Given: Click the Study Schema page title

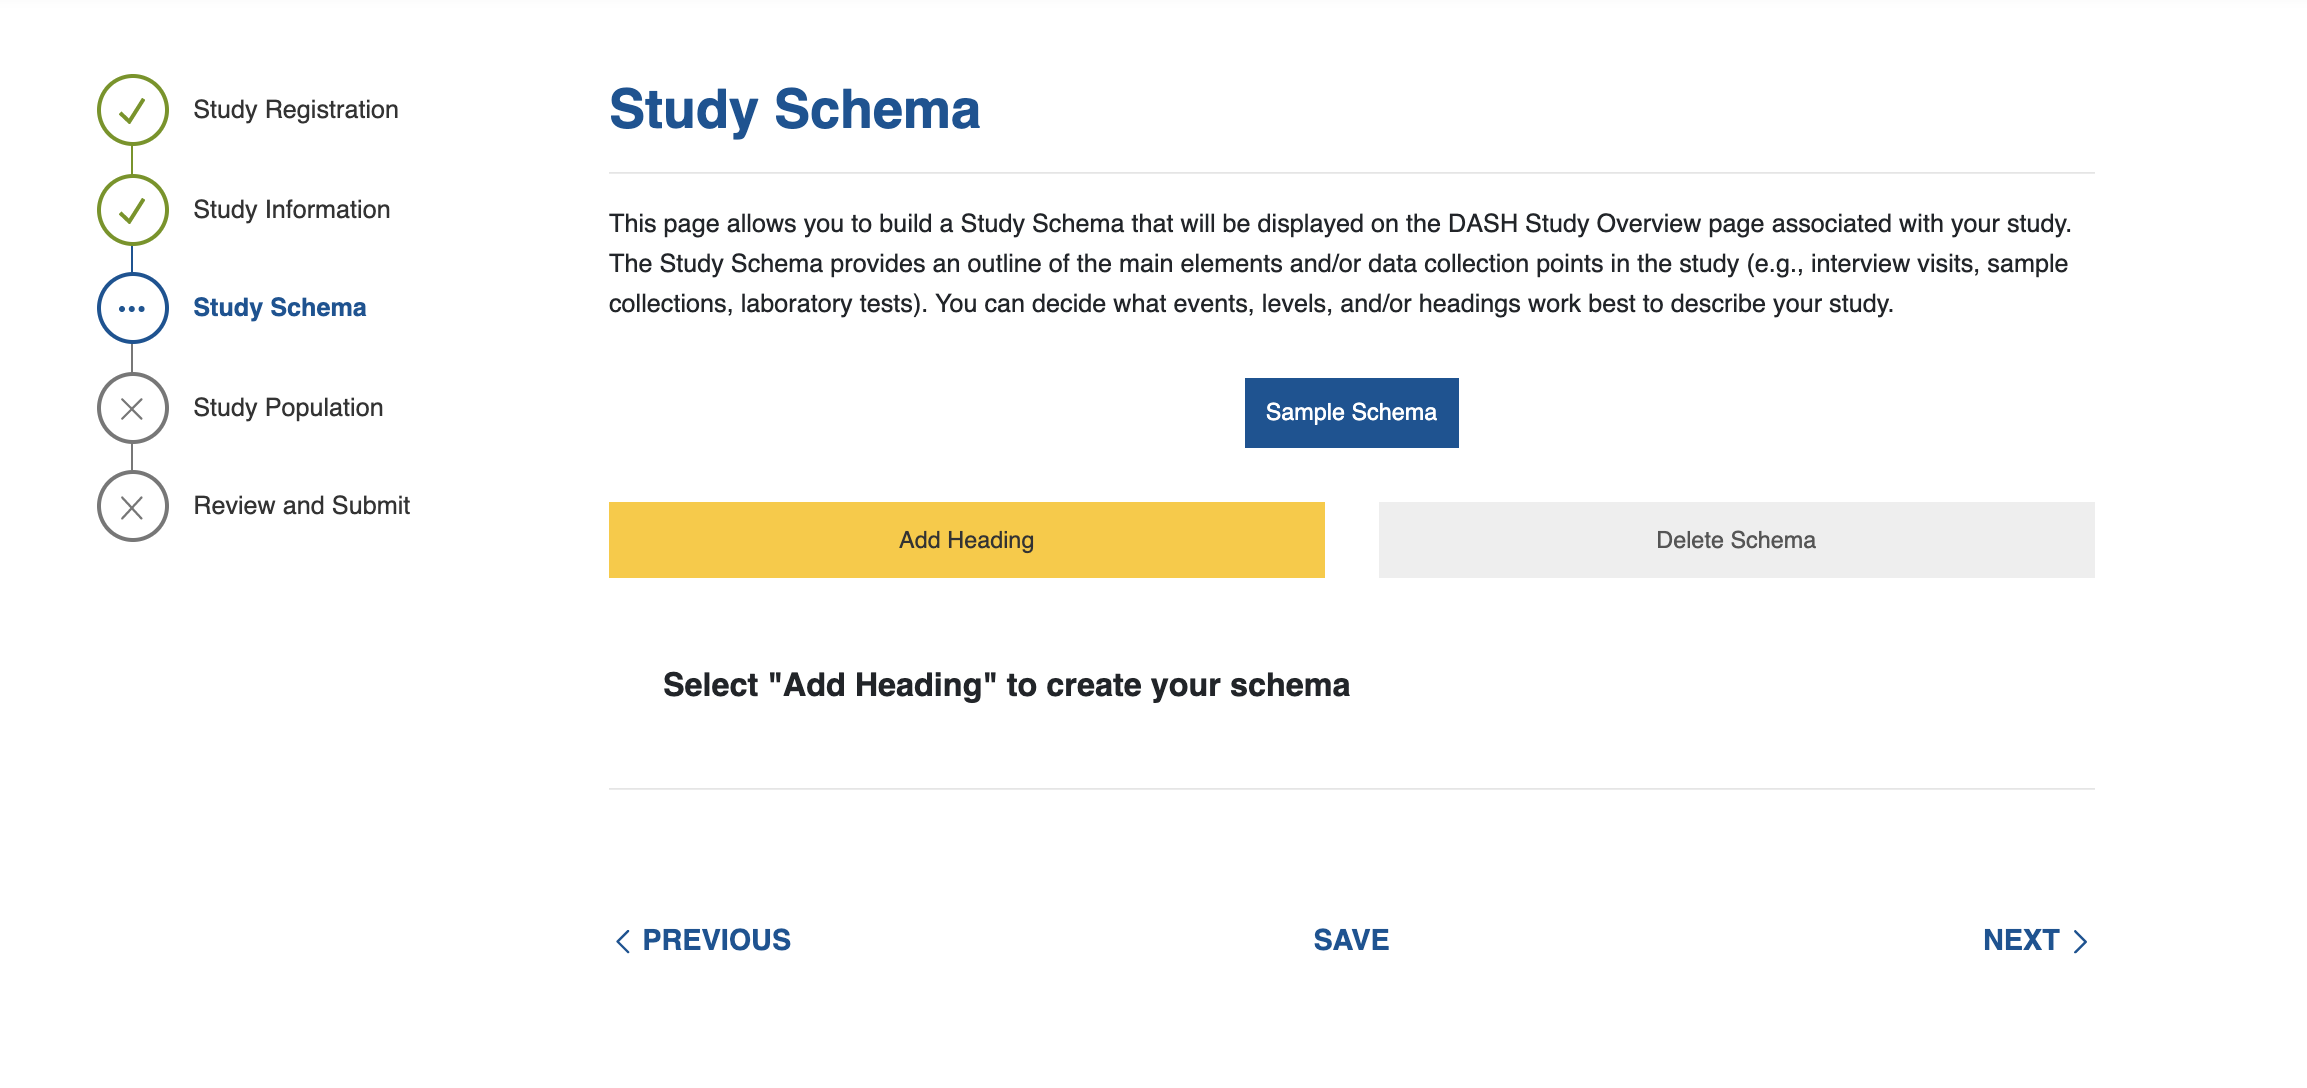Looking at the screenshot, I should coord(794,109).
